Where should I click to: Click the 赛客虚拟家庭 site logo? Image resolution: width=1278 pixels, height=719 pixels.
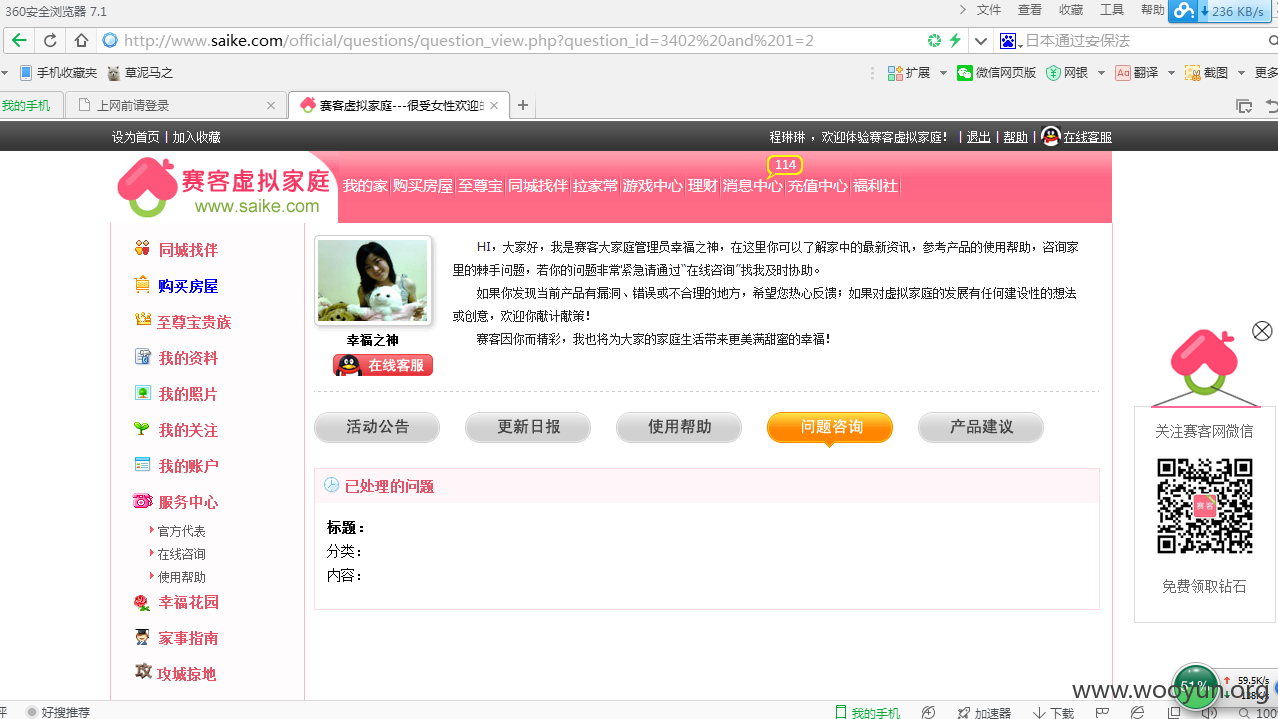click(x=223, y=187)
